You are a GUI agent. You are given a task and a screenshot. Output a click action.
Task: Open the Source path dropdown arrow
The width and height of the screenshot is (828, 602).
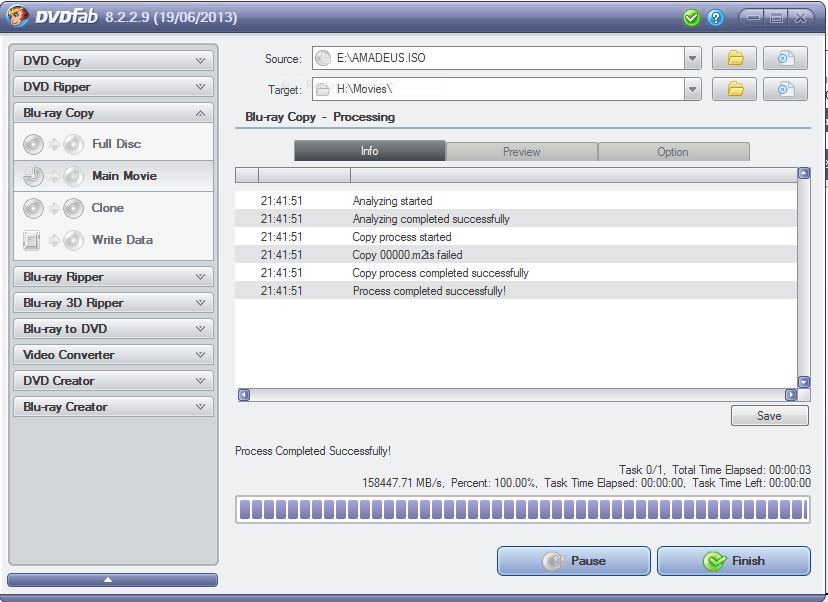[x=692, y=58]
